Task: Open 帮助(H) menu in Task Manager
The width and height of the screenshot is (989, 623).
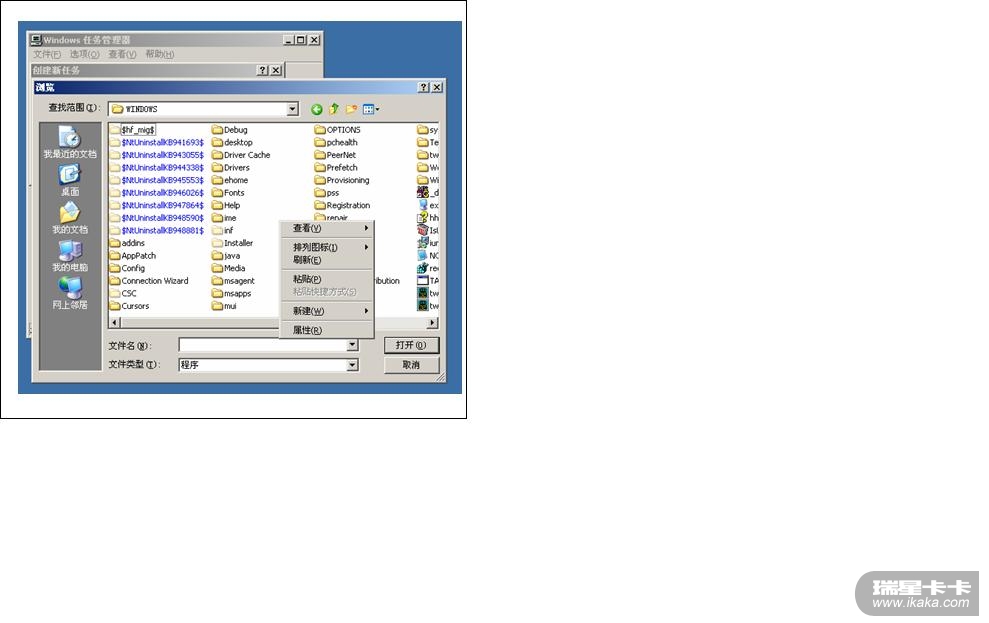Action: pos(160,54)
